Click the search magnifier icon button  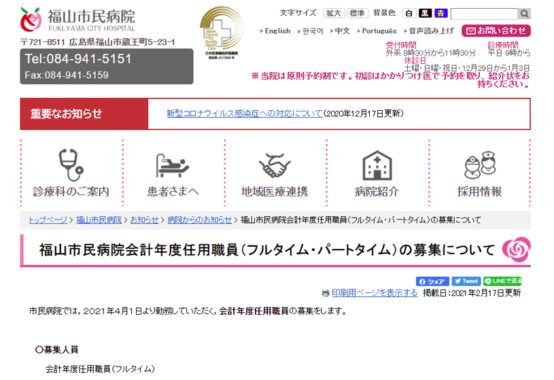(x=524, y=14)
